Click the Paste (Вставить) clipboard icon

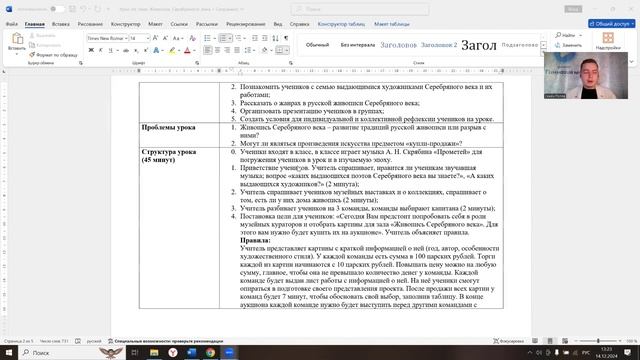[x=17, y=39]
